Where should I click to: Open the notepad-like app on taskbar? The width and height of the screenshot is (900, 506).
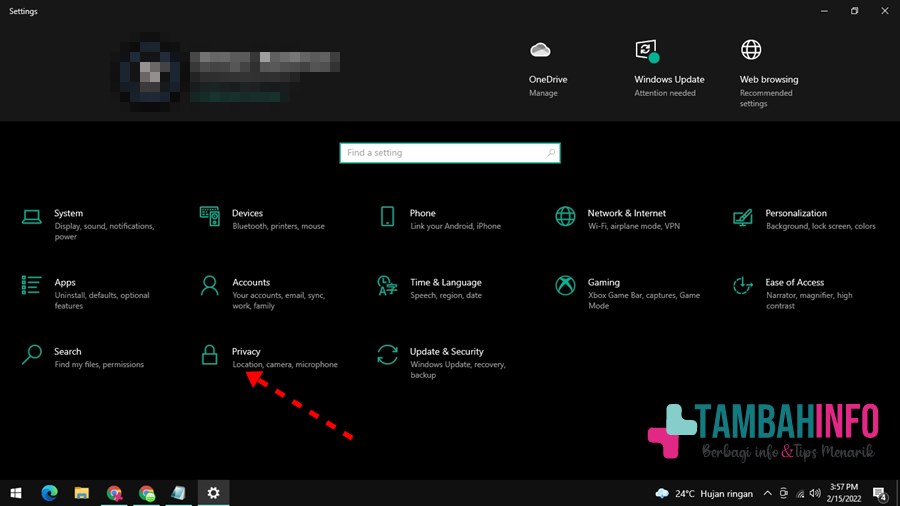pos(179,493)
